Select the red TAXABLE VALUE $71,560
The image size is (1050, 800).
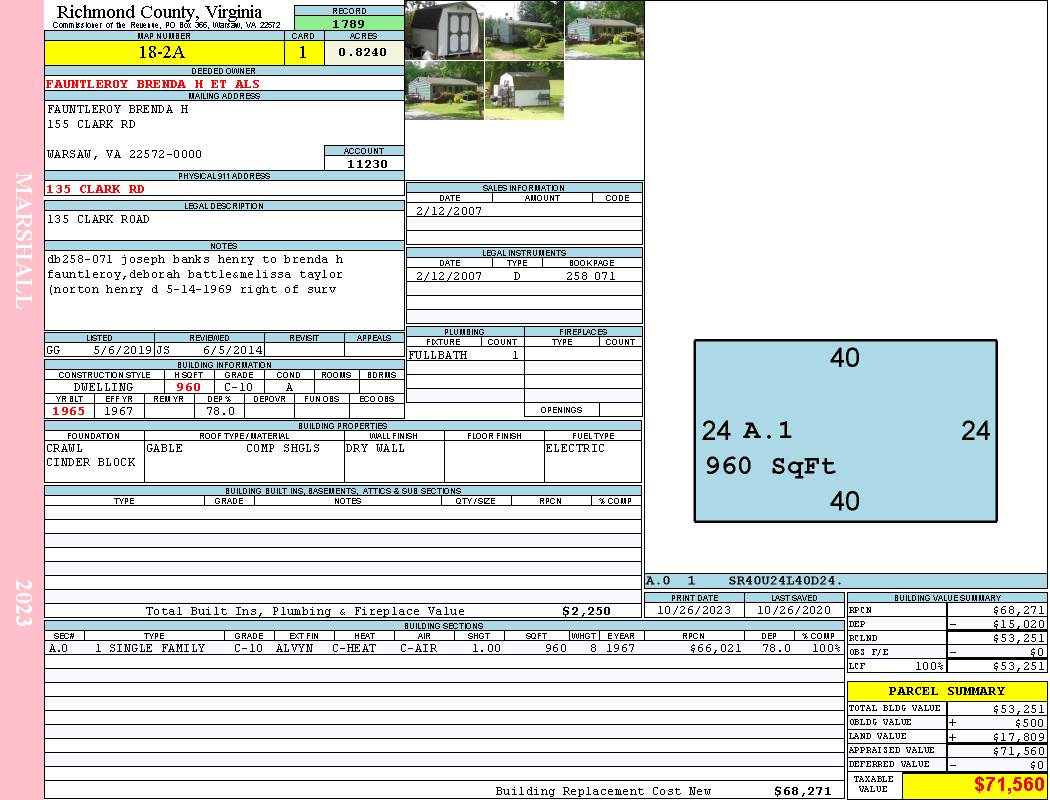click(1008, 785)
